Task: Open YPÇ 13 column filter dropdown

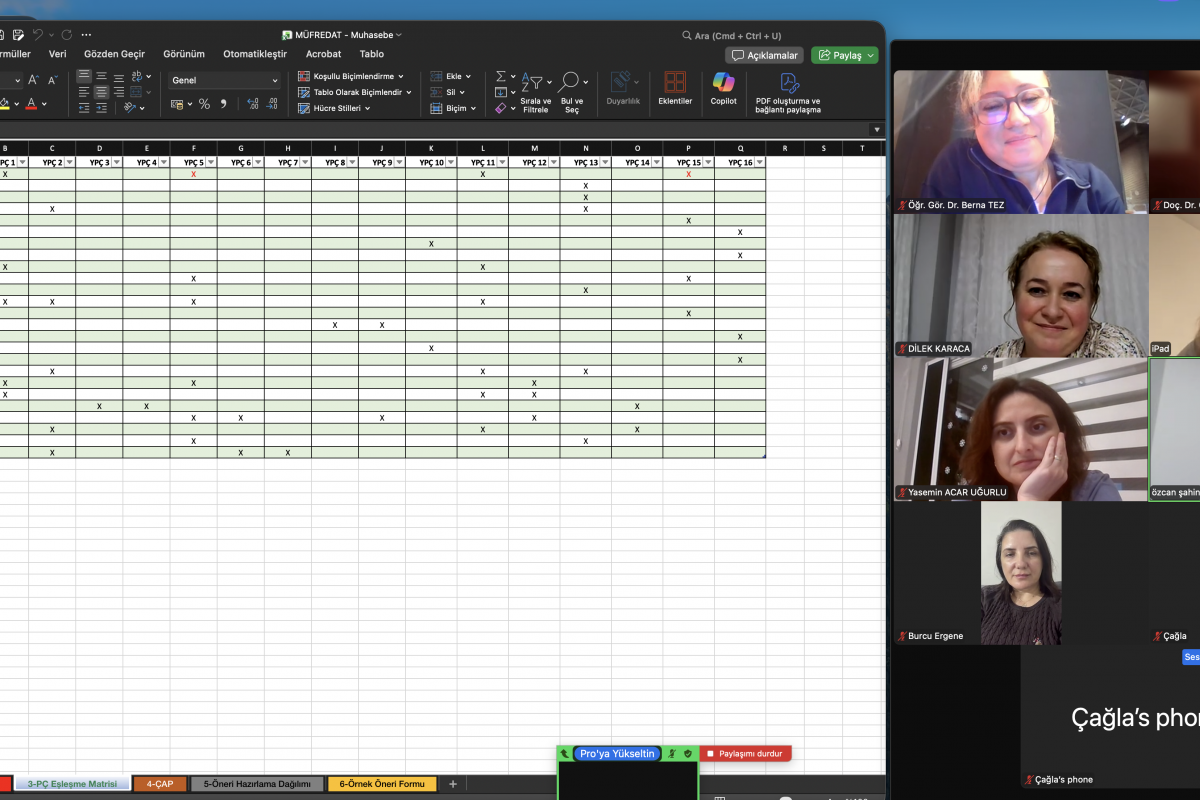Action: coord(605,162)
